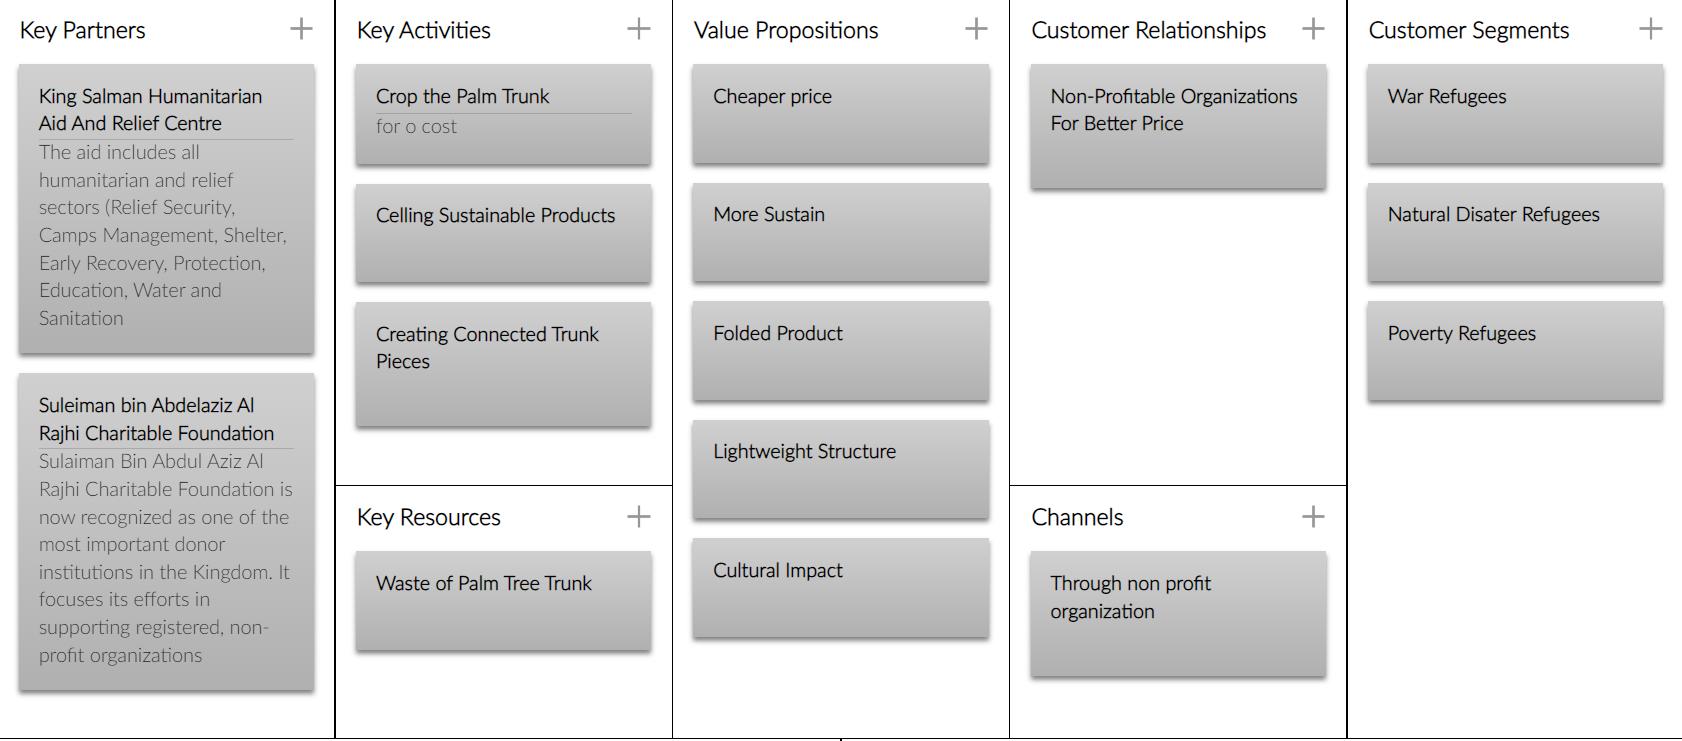Select Suleiman bin Abdelaziz Al Rajhi card
This screenshot has width=1682, height=741.
(166, 531)
